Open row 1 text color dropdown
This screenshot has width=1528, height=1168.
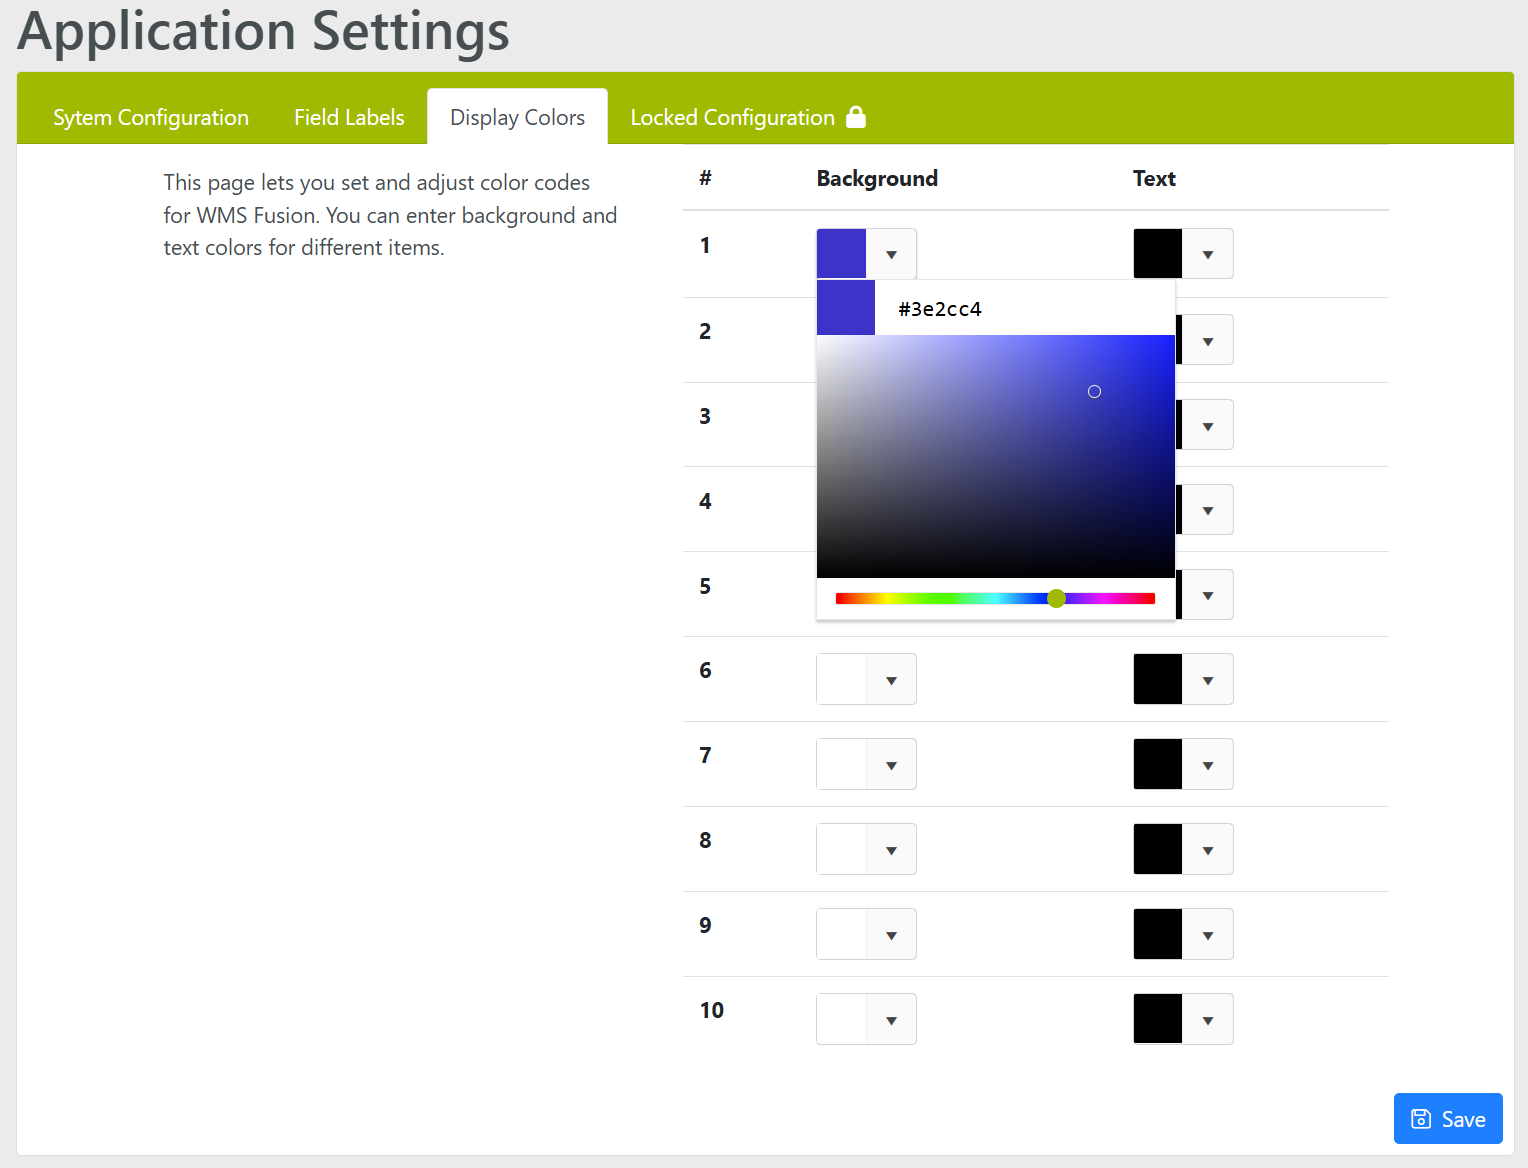click(1208, 254)
